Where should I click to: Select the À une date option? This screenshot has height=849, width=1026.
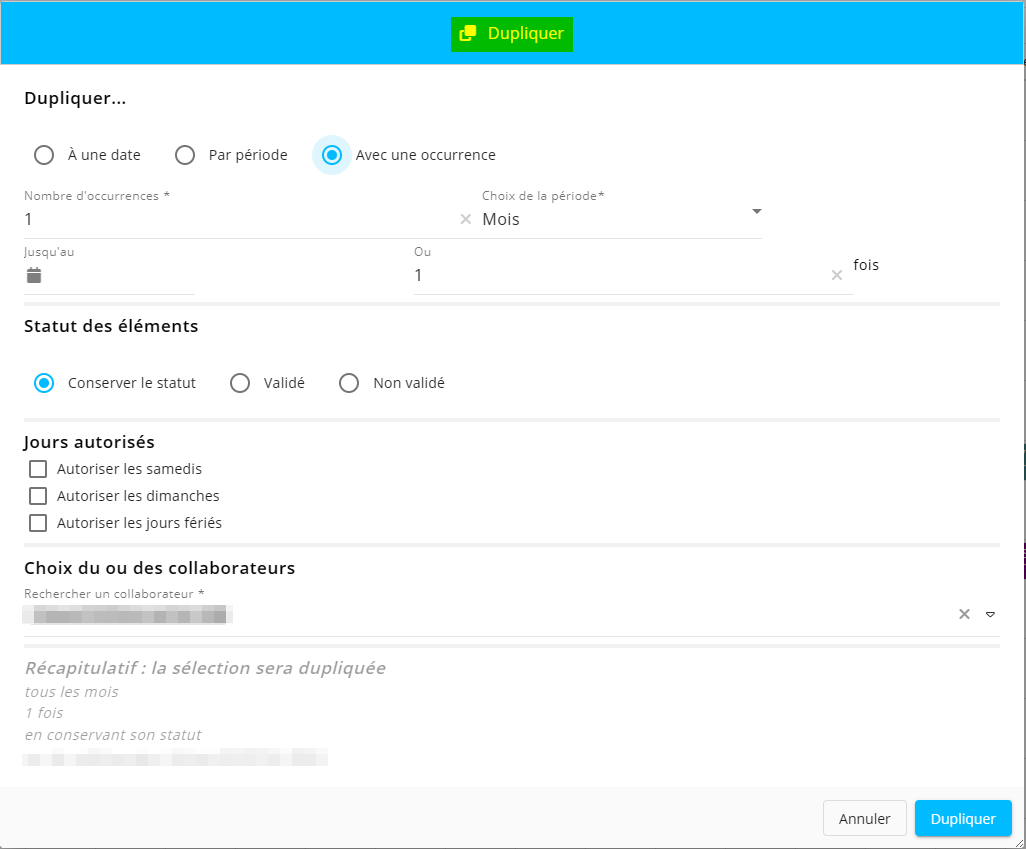click(x=44, y=155)
